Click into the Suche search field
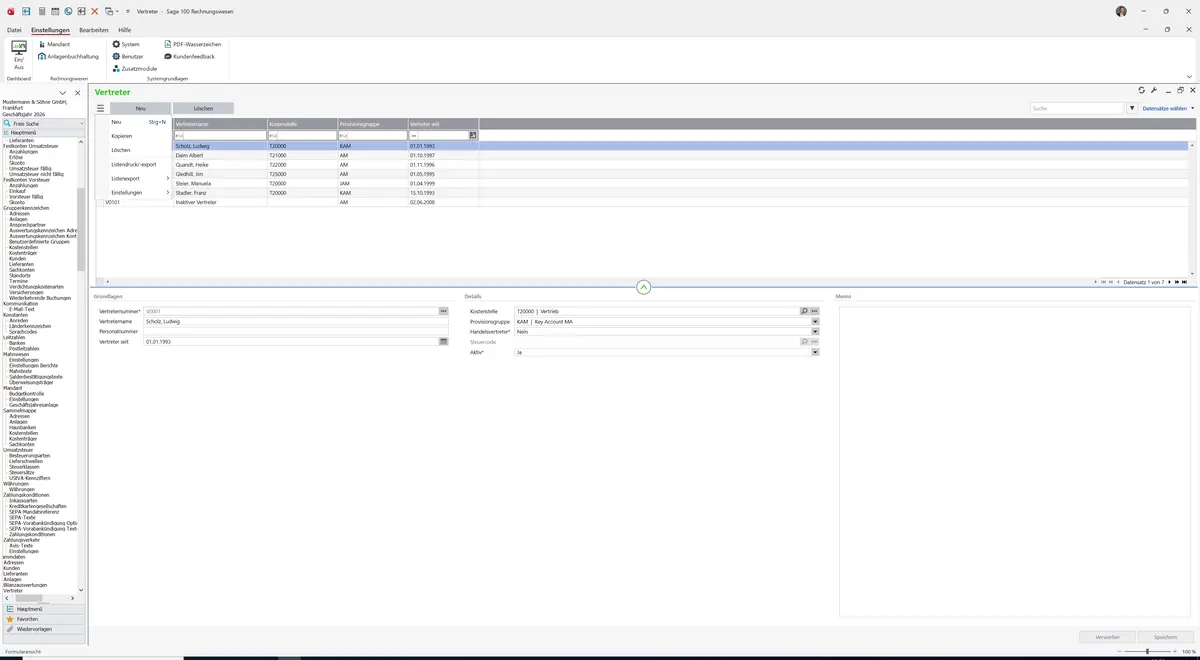 tap(1078, 108)
